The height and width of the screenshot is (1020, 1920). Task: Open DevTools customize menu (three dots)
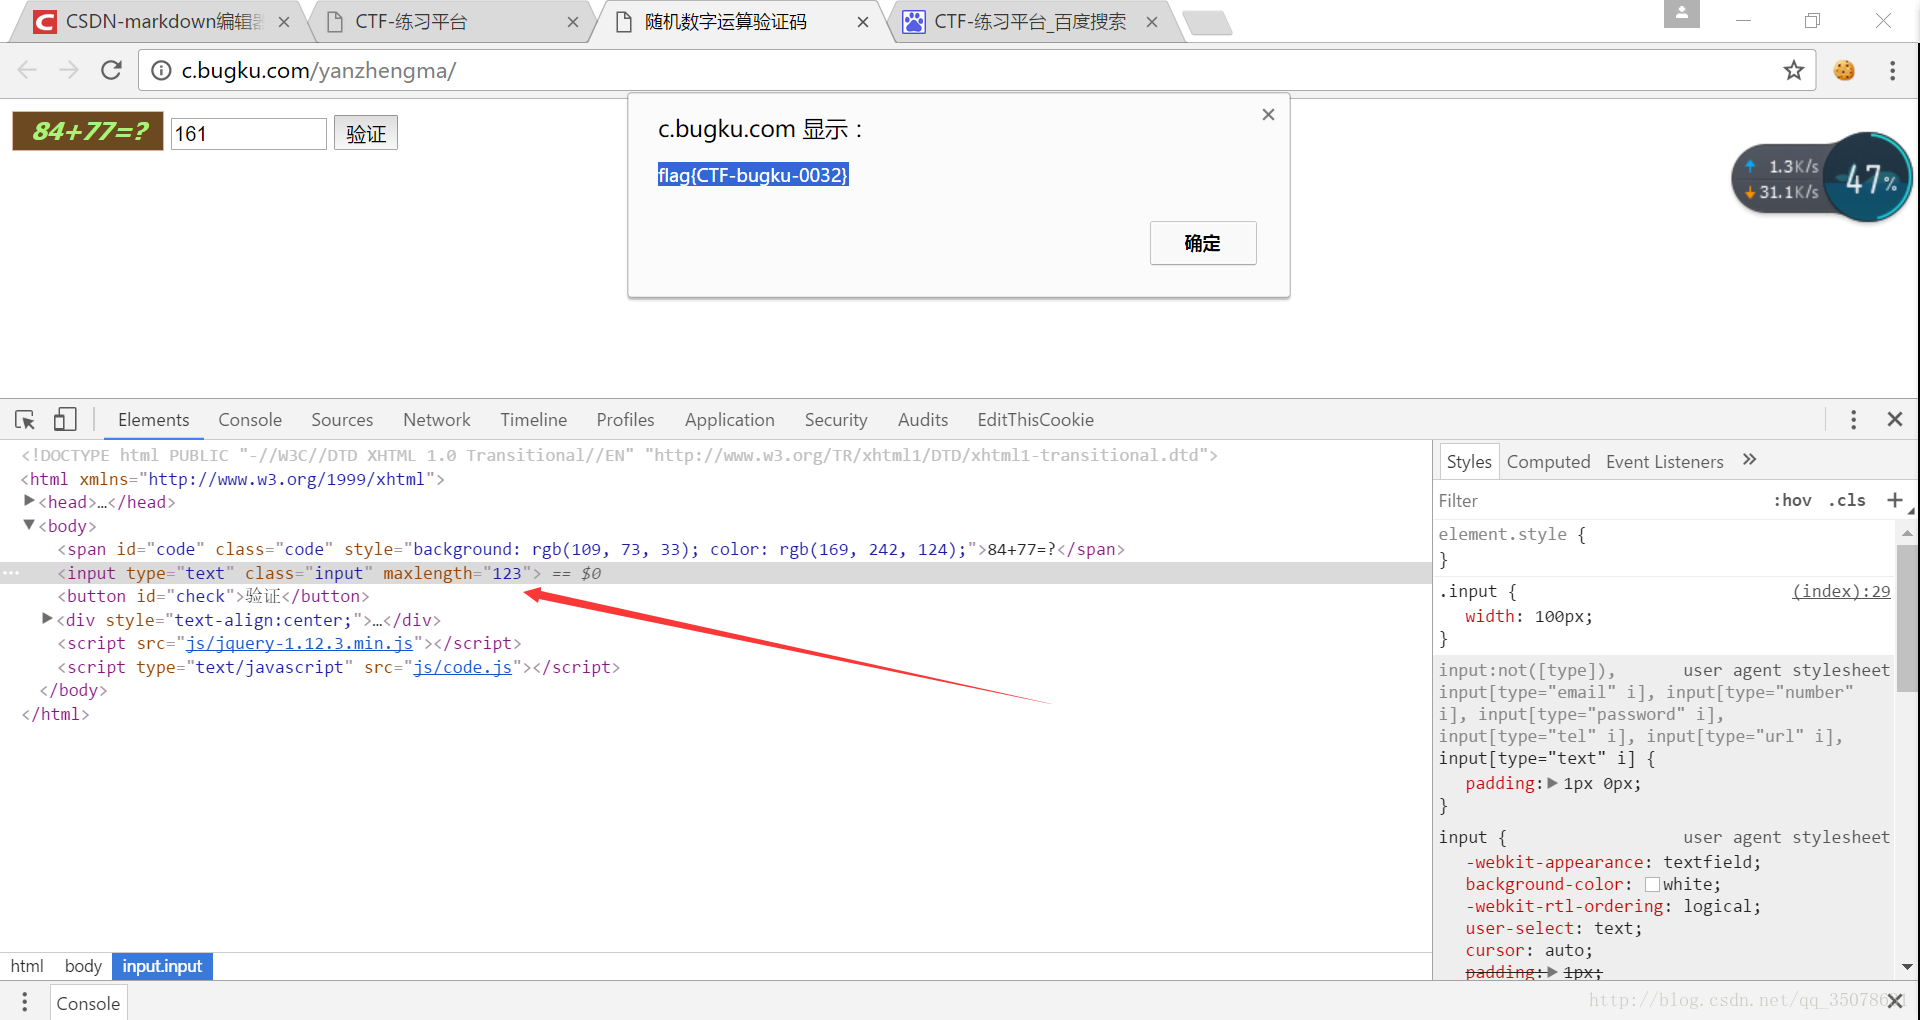[1853, 420]
